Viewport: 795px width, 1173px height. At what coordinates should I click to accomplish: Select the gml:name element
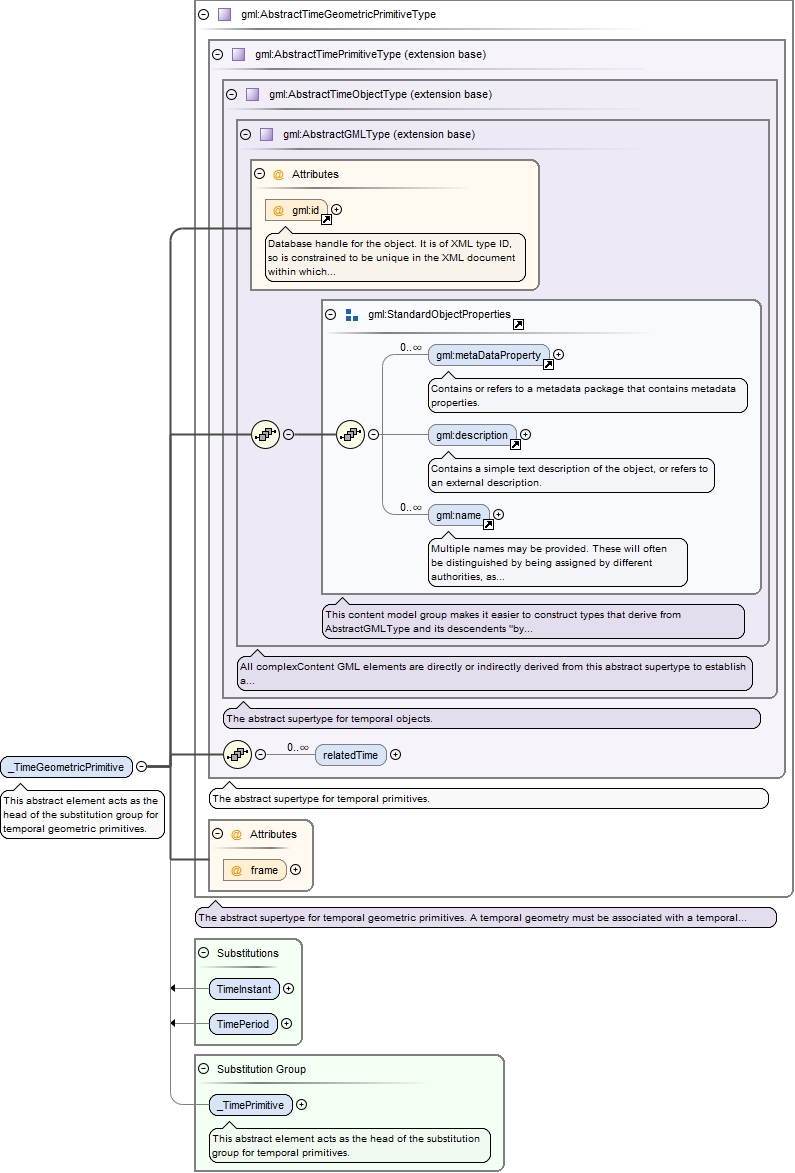coord(459,515)
